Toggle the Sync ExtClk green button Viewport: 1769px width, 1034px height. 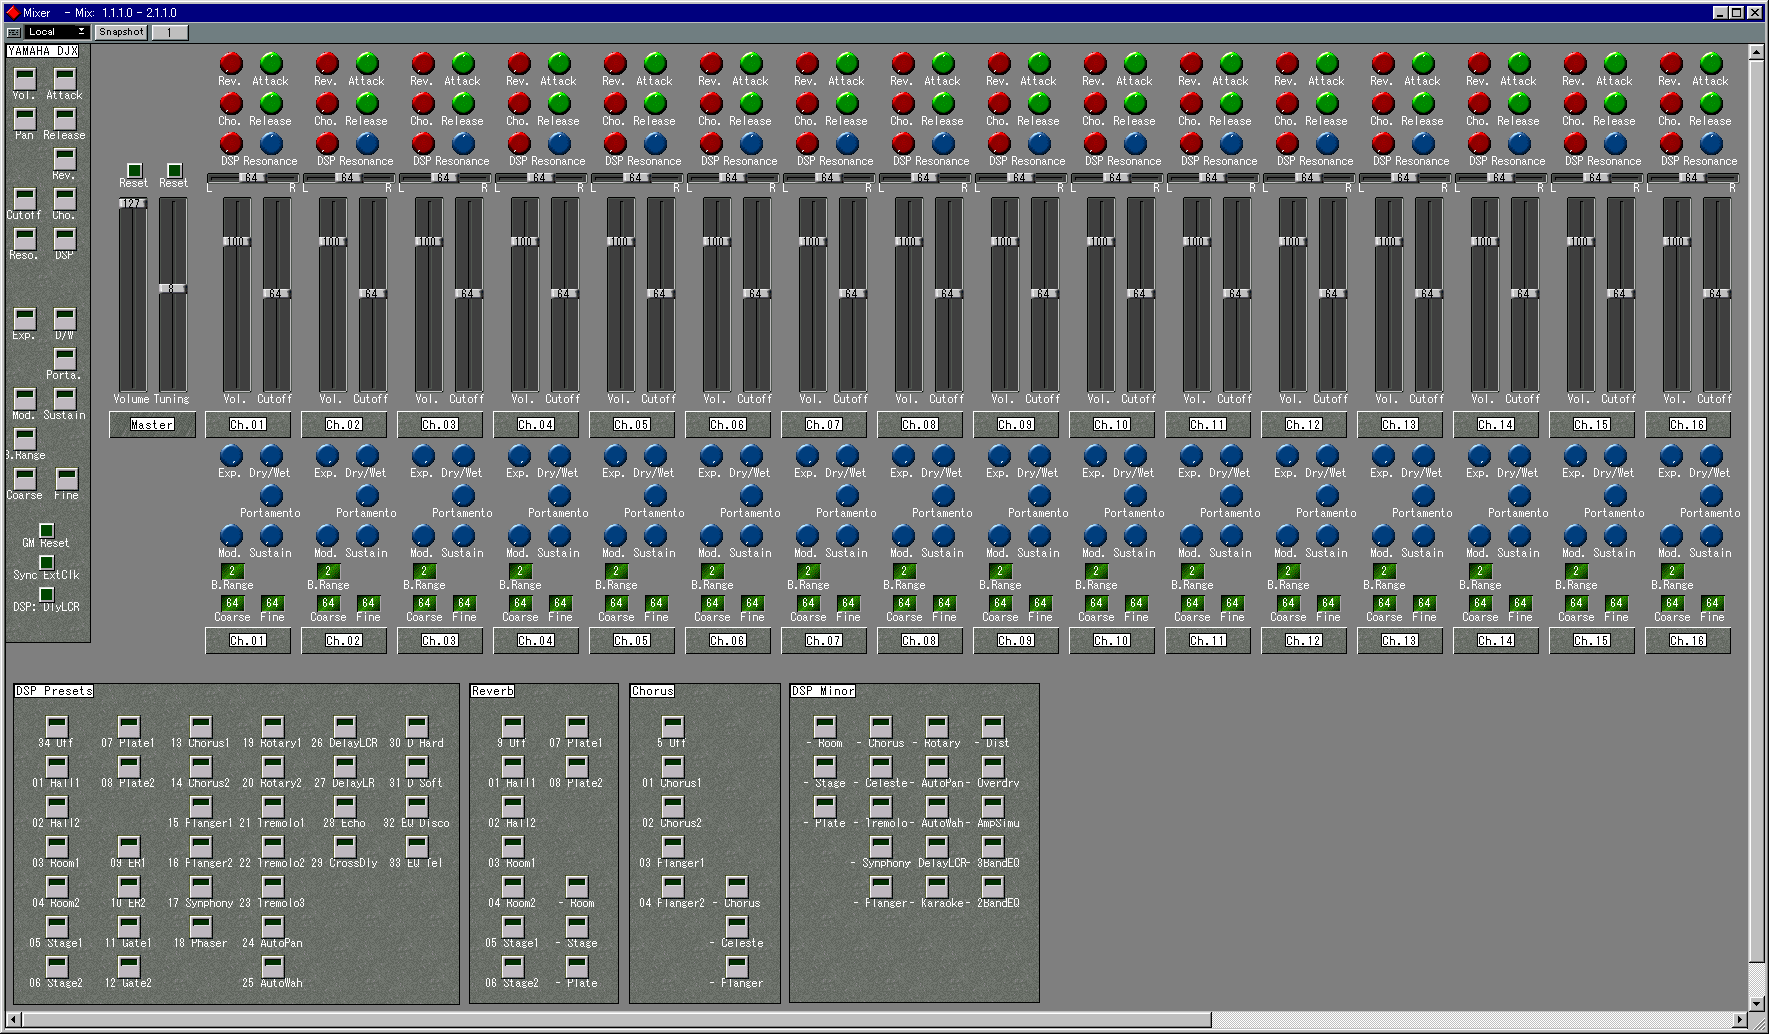point(46,563)
